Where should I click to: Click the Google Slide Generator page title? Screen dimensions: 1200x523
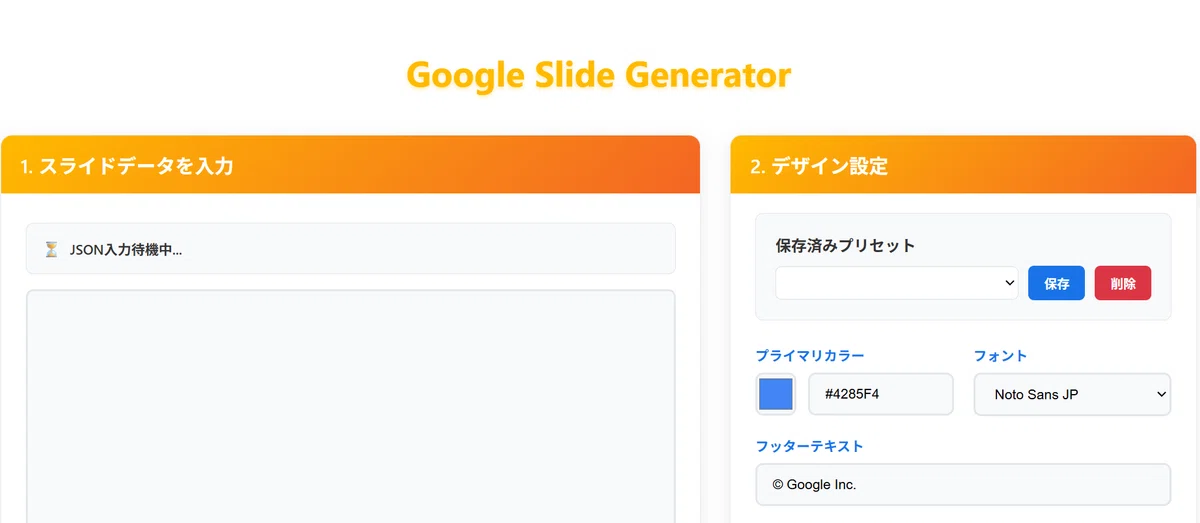599,75
